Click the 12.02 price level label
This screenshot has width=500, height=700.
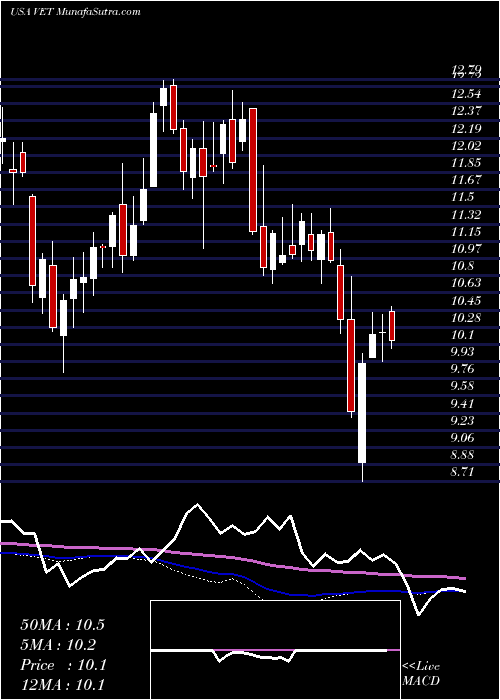click(466, 146)
